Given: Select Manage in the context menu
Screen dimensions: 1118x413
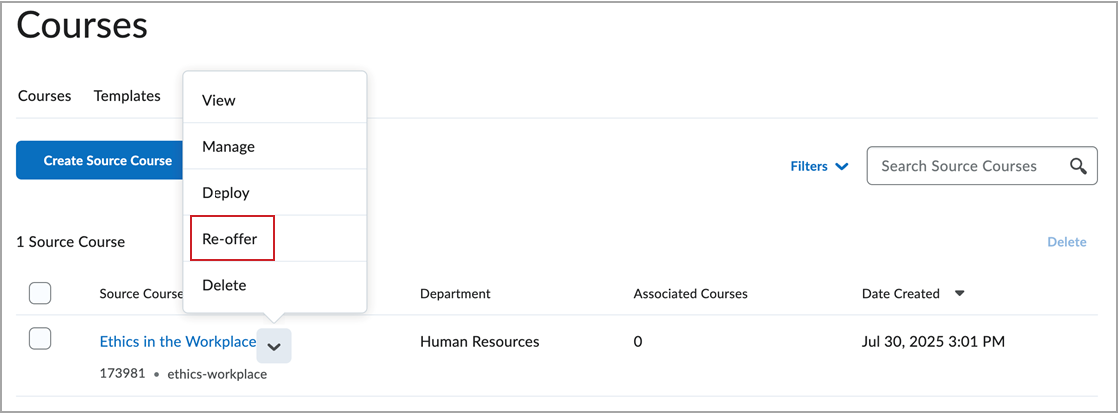Looking at the screenshot, I should [x=275, y=146].
